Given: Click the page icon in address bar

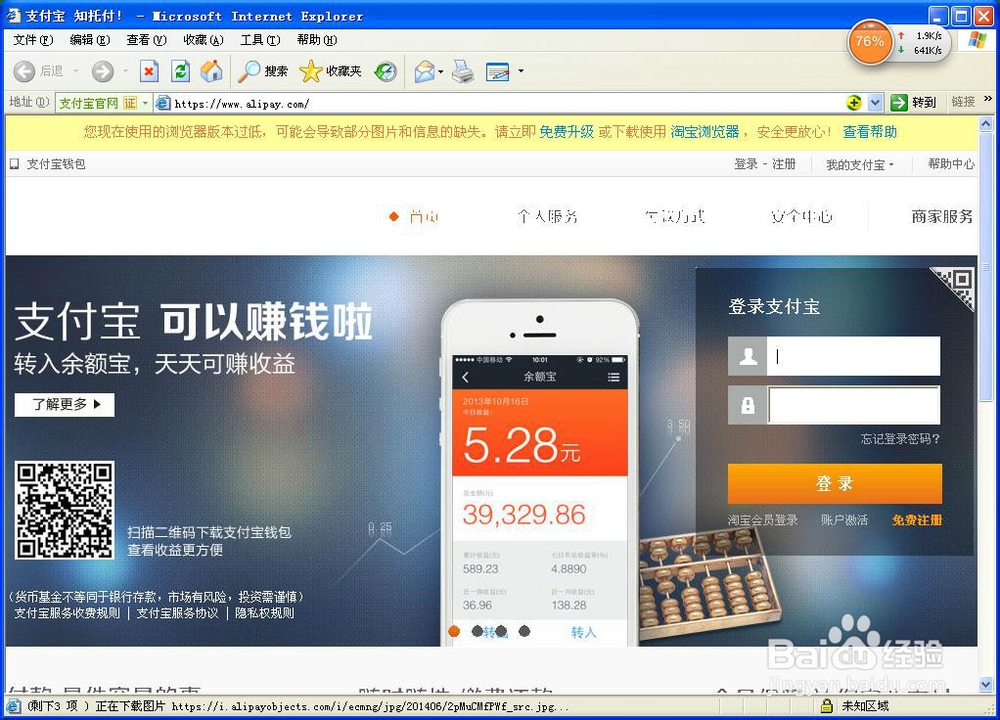Looking at the screenshot, I should [x=163, y=103].
